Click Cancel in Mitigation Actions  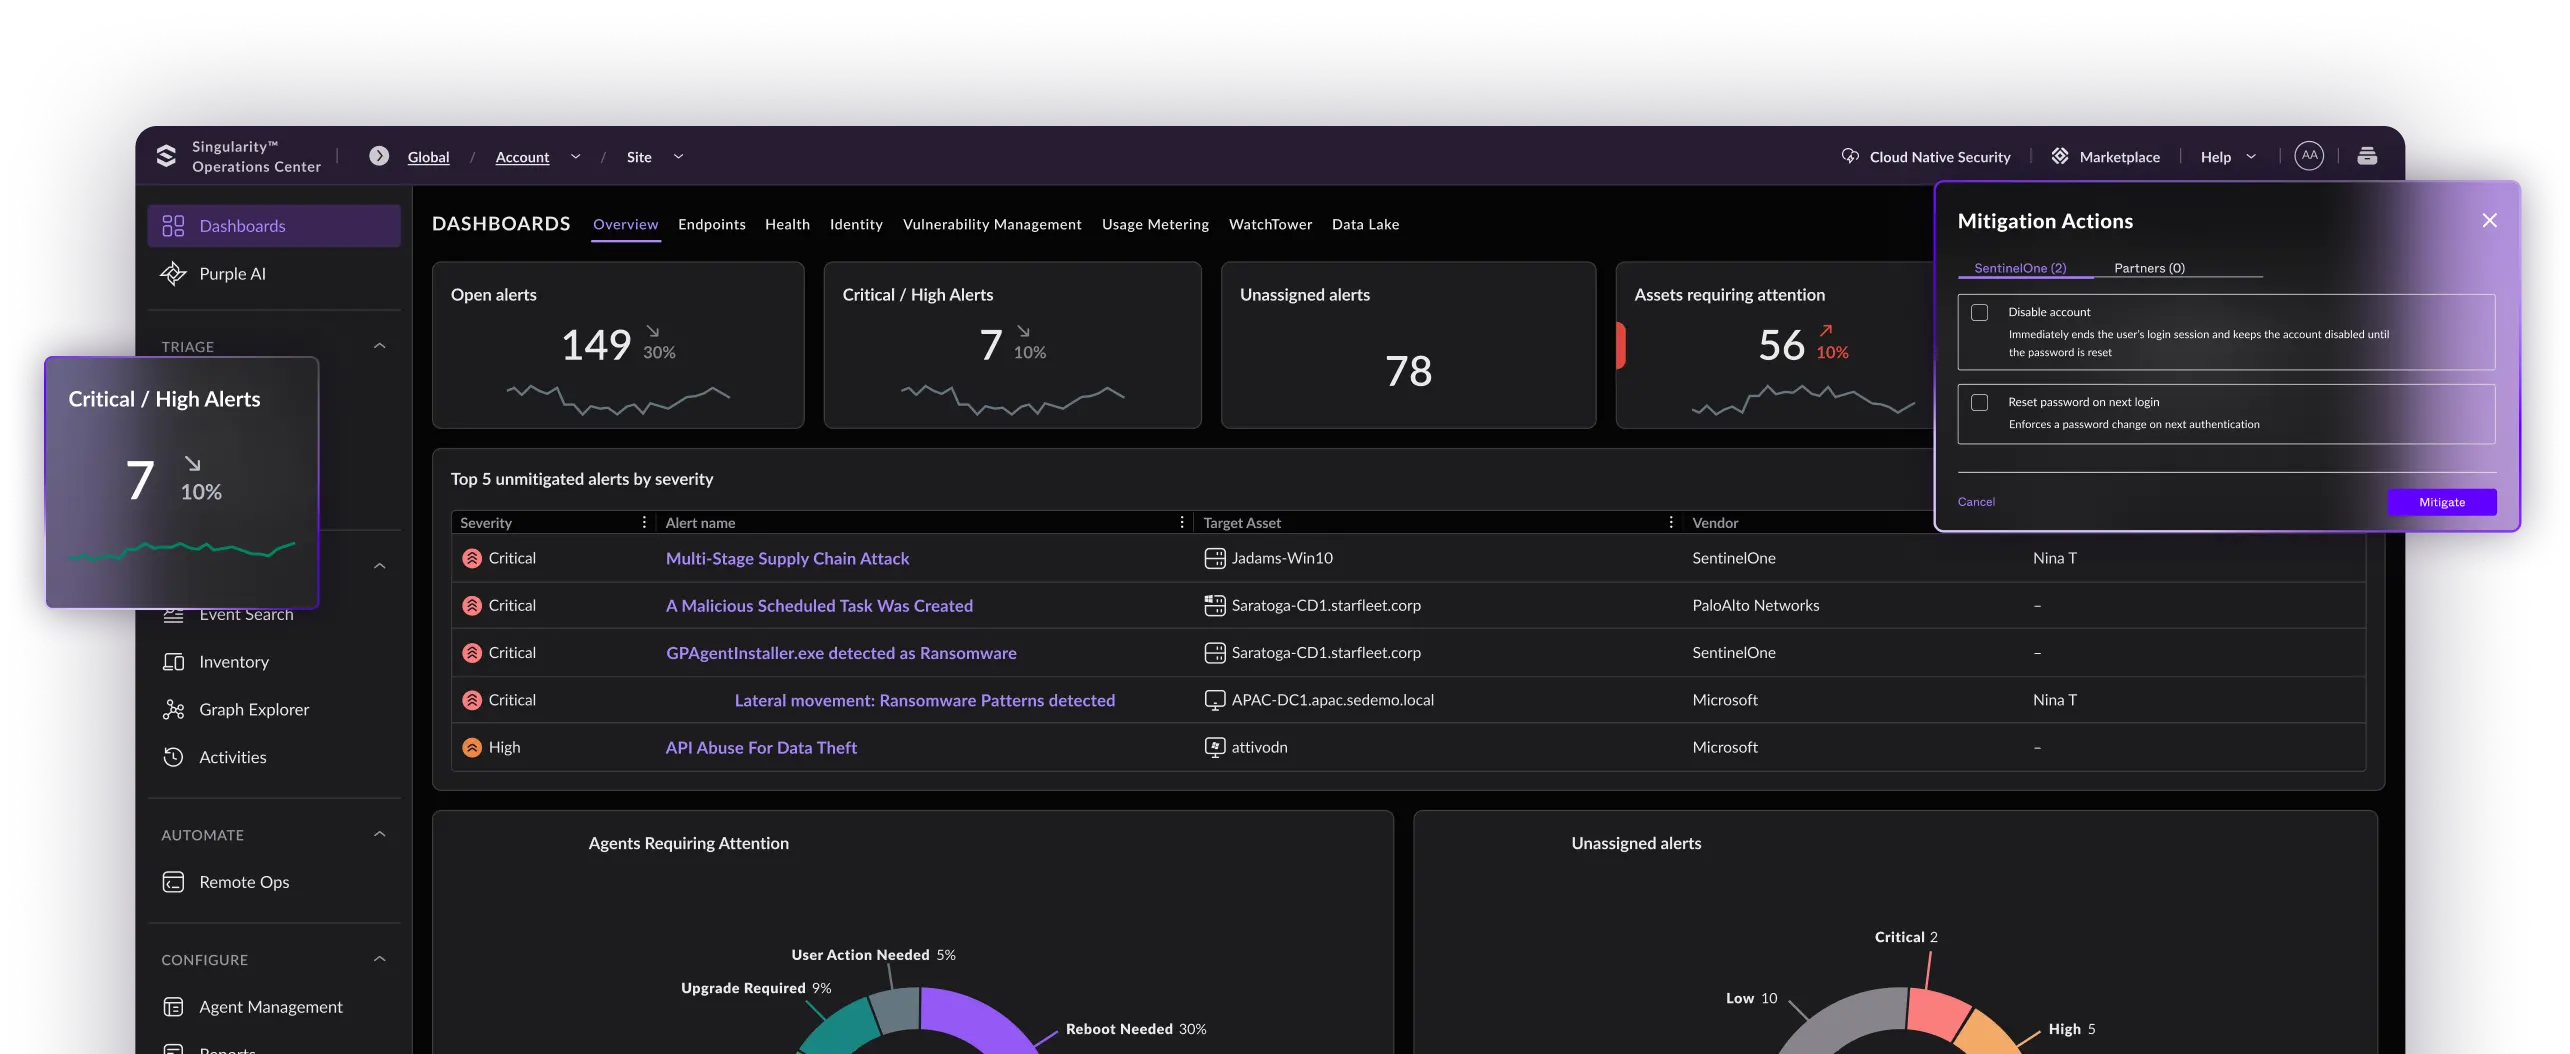coord(1976,502)
